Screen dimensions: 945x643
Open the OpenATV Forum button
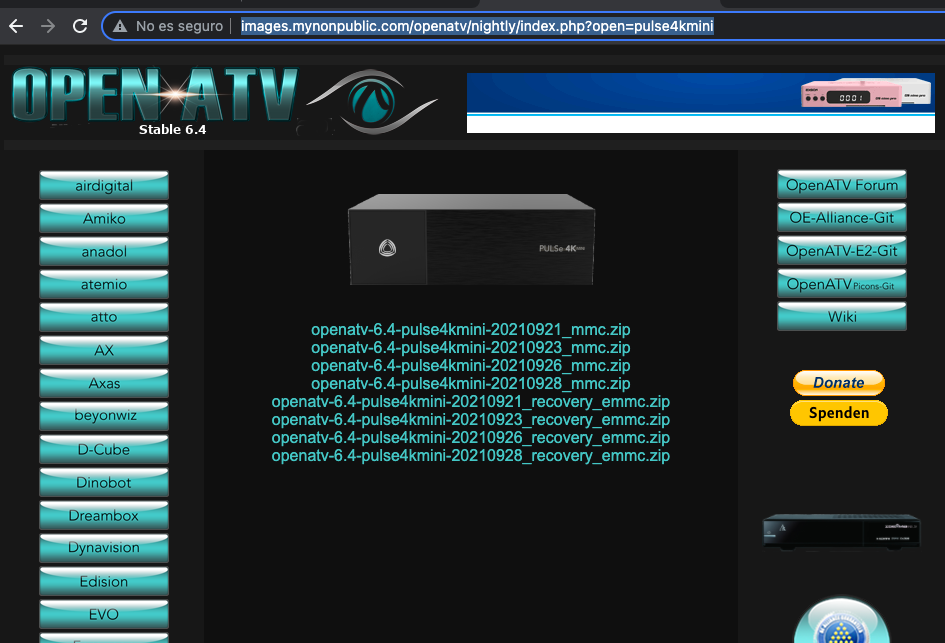click(x=841, y=185)
